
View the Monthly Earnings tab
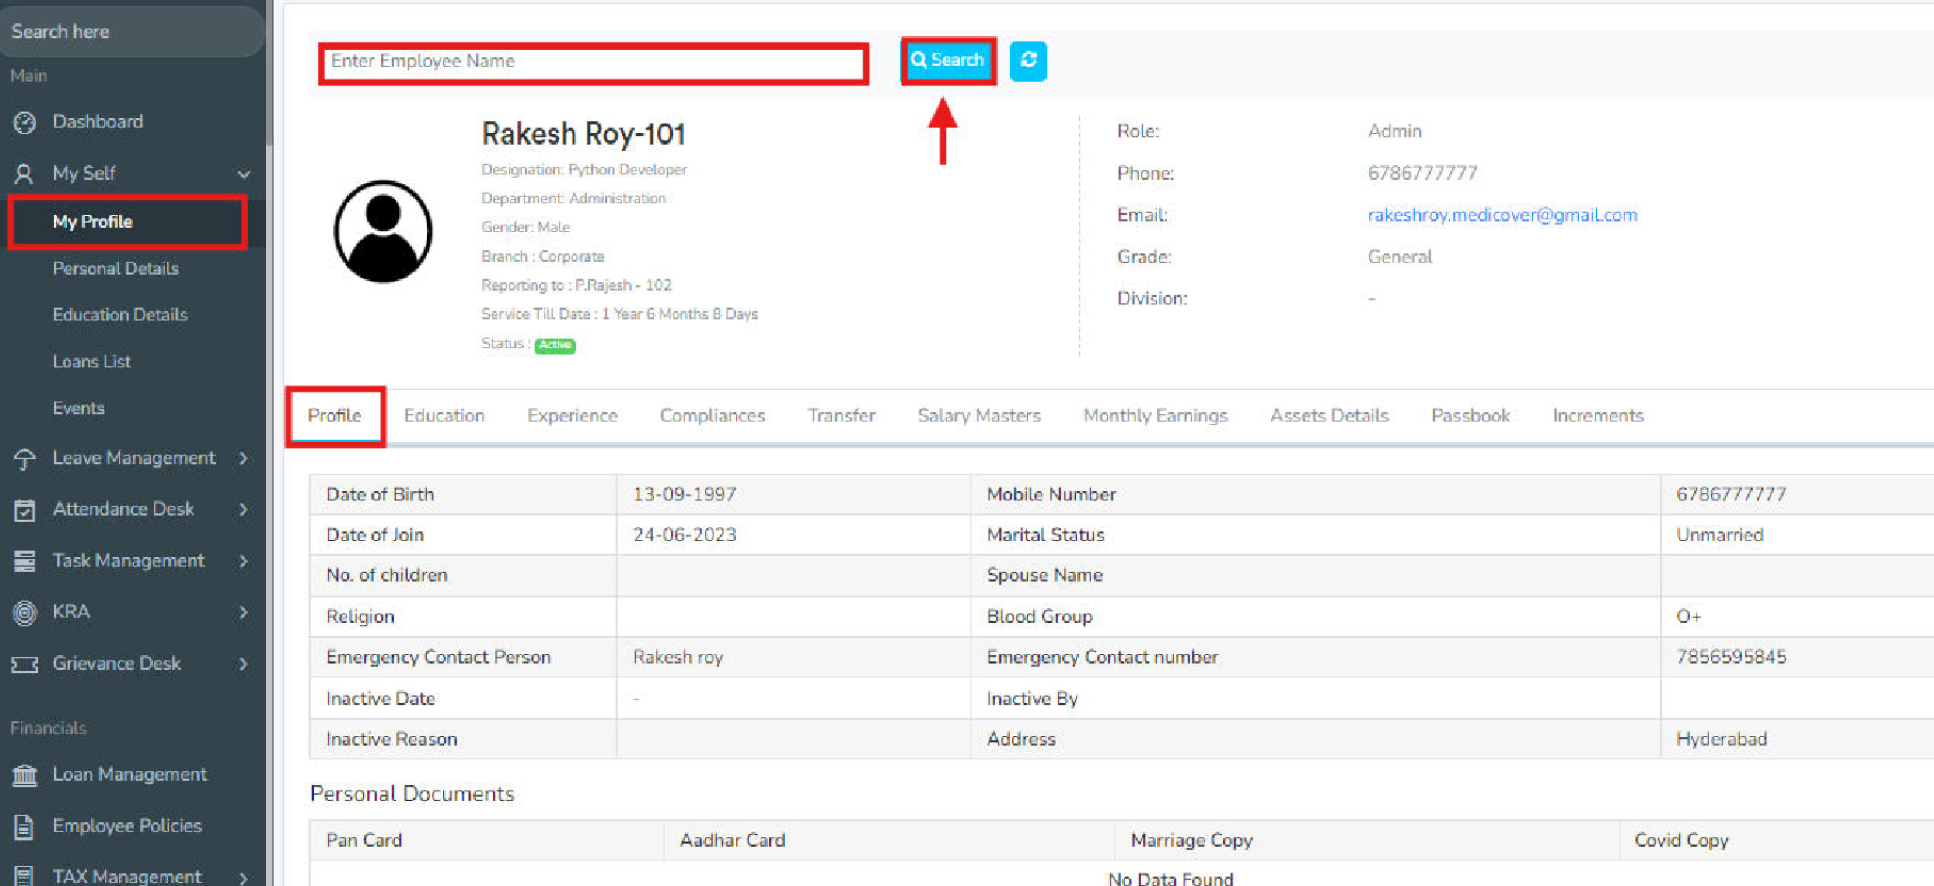tap(1155, 416)
